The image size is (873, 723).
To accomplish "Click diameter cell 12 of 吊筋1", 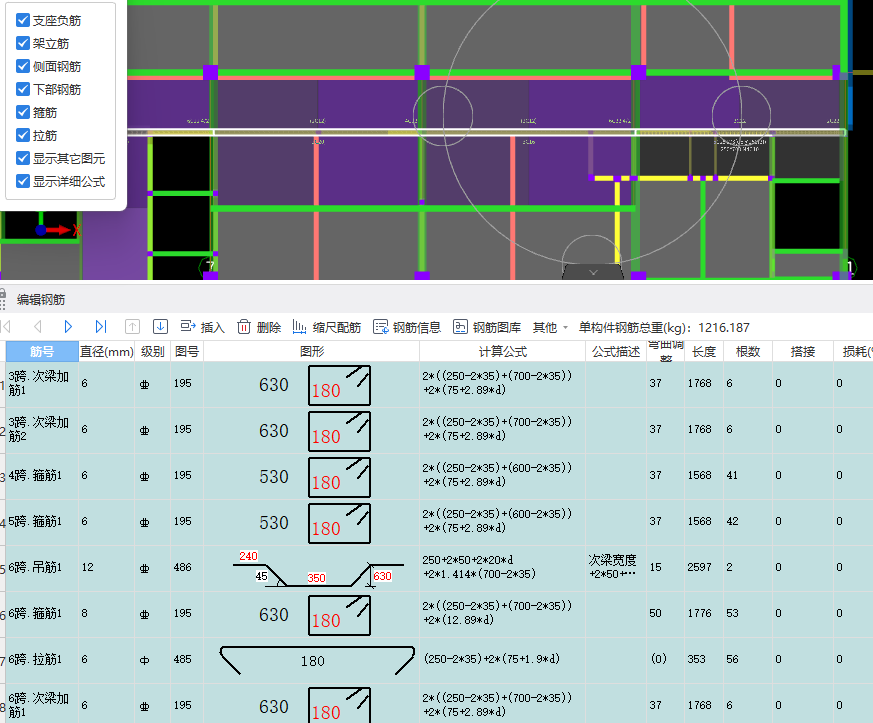I will 106,568.
